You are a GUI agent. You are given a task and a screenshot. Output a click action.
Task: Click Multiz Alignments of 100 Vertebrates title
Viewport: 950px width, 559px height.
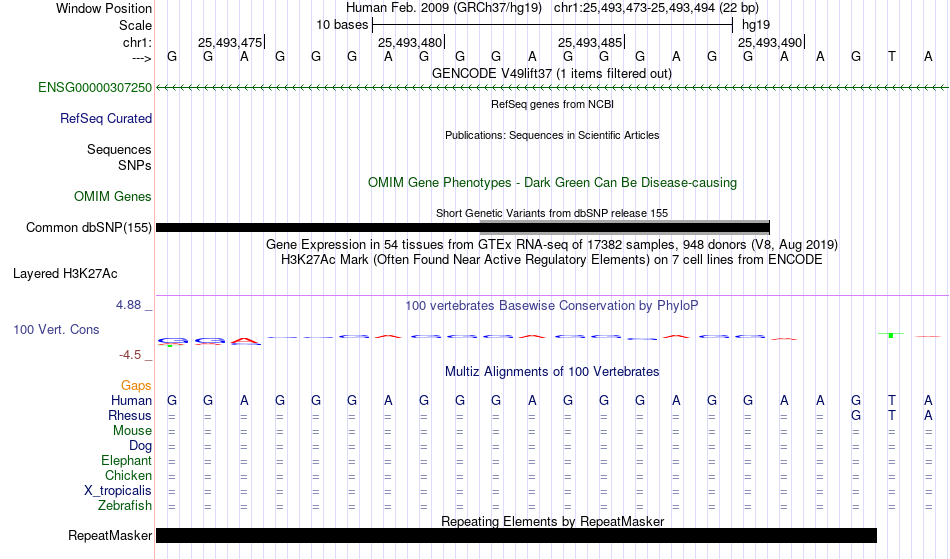552,371
